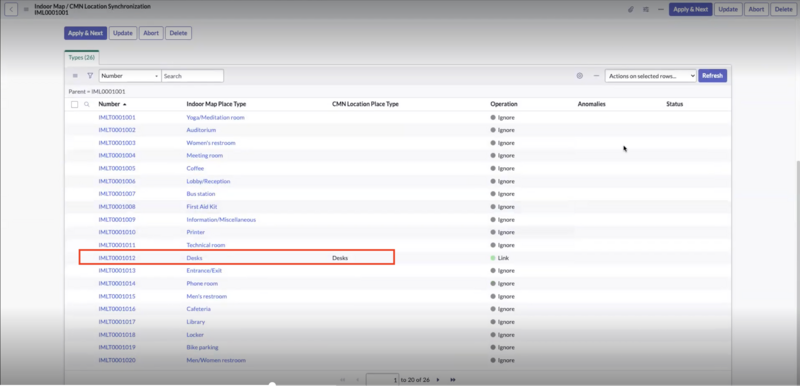Click Update button above the Types tab

coord(122,33)
